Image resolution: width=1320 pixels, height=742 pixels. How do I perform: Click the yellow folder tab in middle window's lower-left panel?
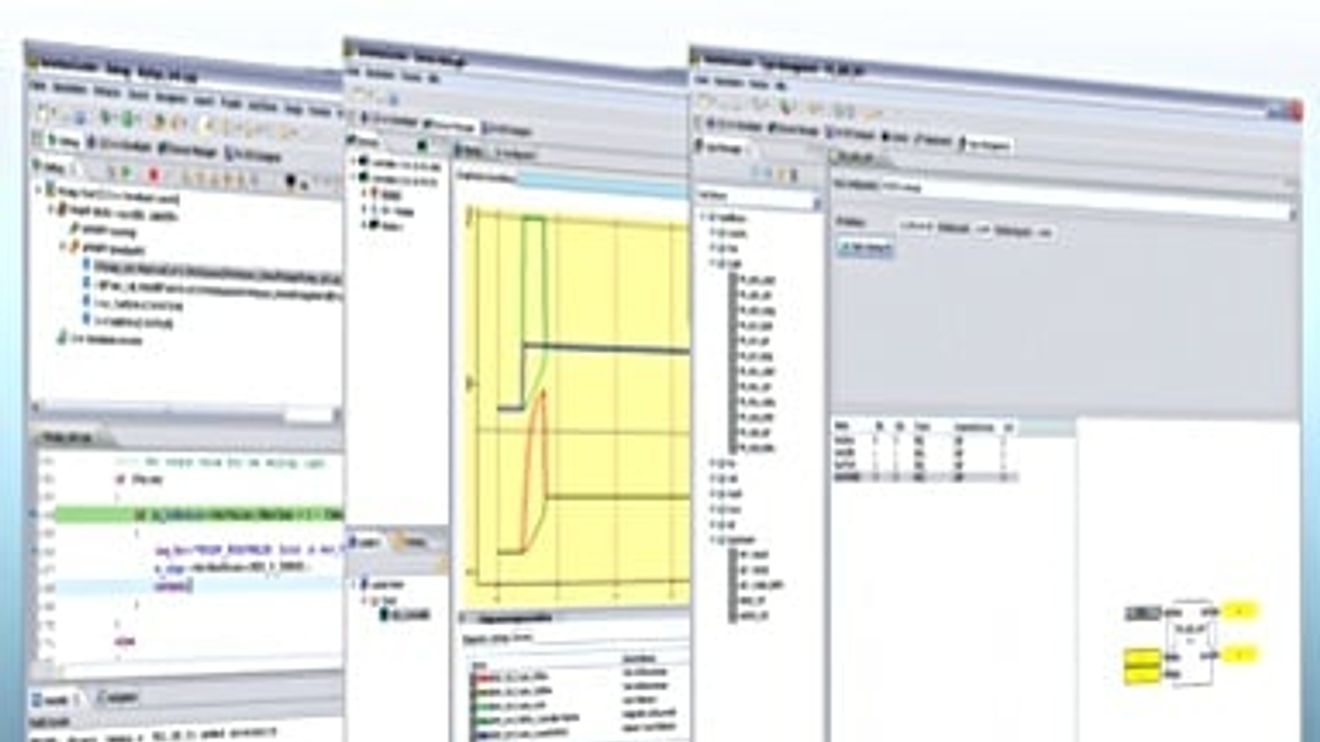(x=412, y=541)
